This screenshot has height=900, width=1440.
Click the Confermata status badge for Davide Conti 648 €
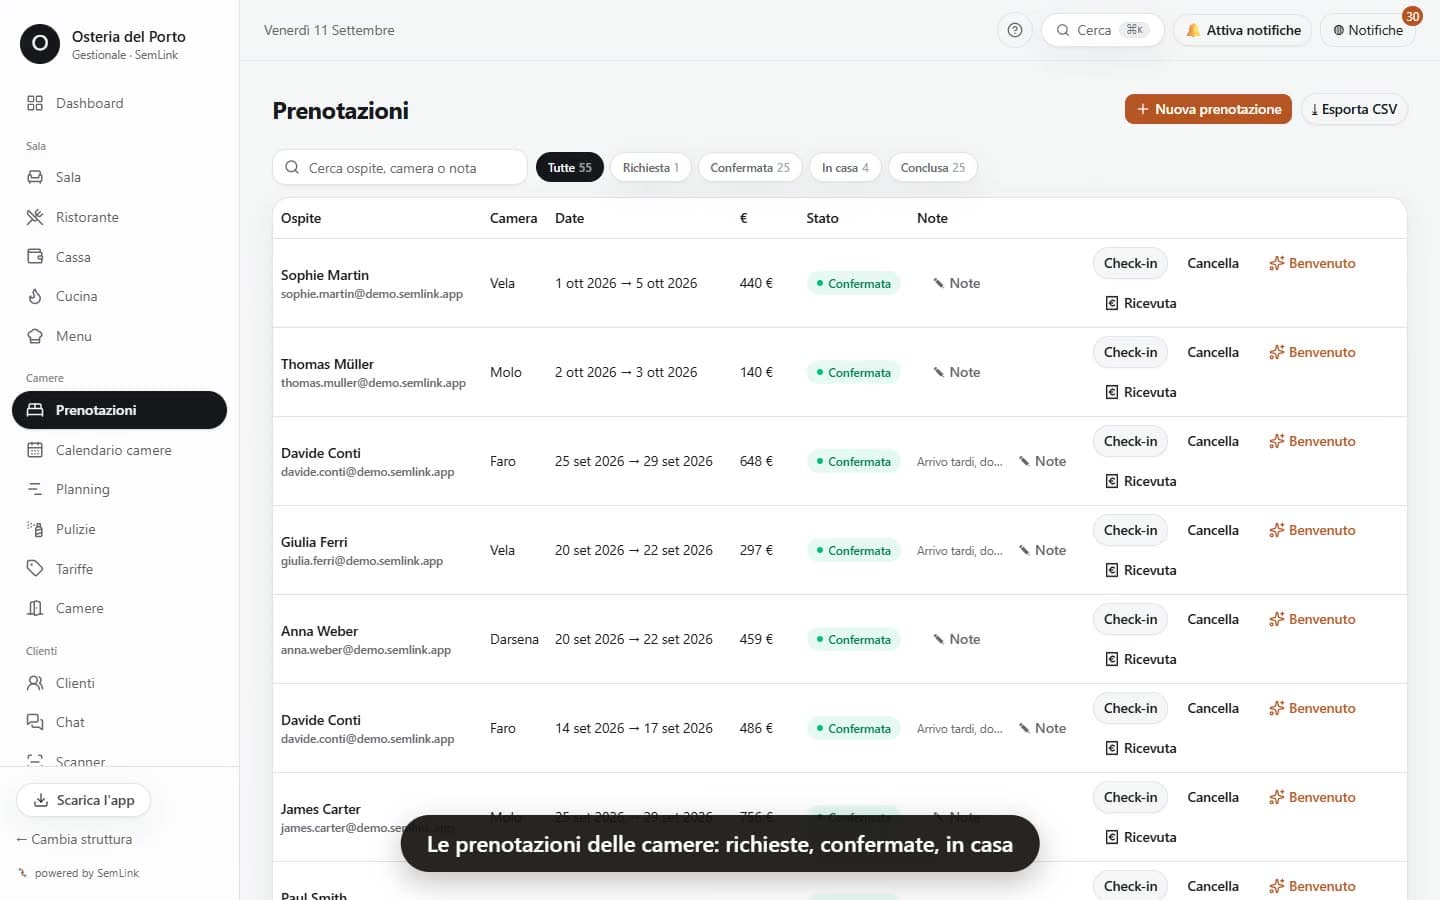click(x=853, y=461)
